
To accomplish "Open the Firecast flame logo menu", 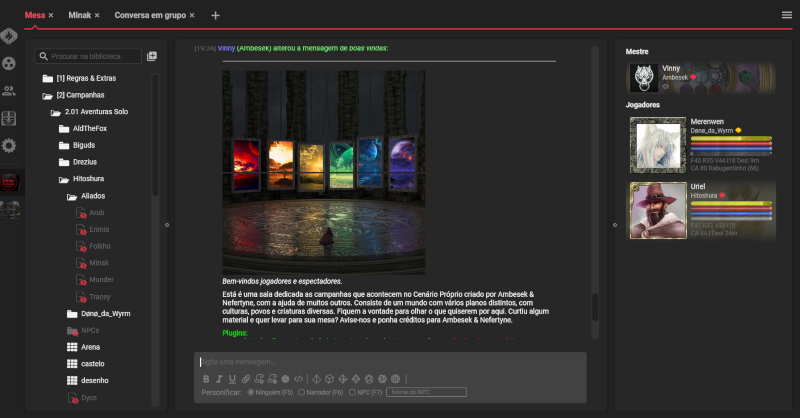I will [x=9, y=36].
